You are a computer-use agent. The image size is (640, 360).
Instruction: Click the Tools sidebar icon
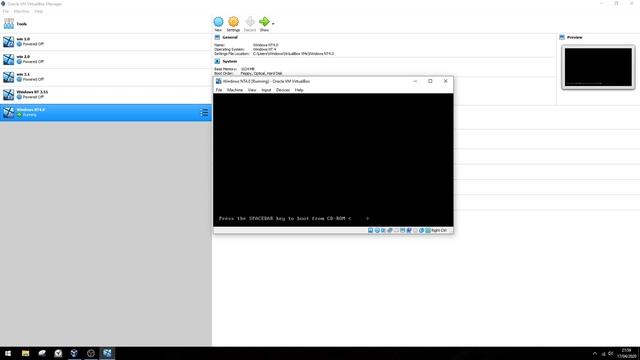[x=9, y=24]
